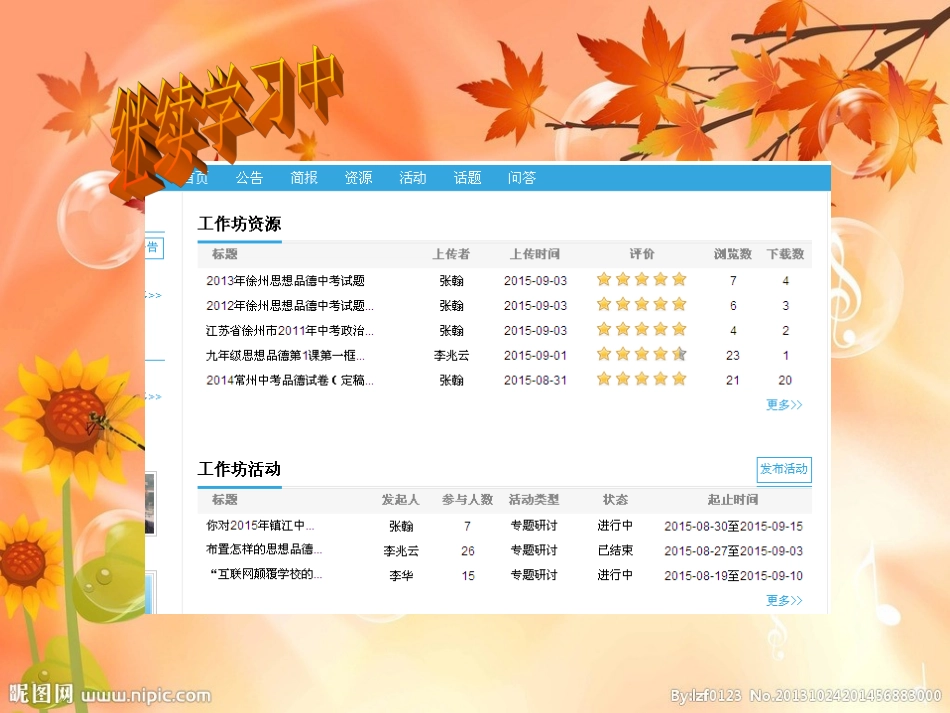Click view count 23 in resources table
This screenshot has width=950, height=713.
(733, 356)
